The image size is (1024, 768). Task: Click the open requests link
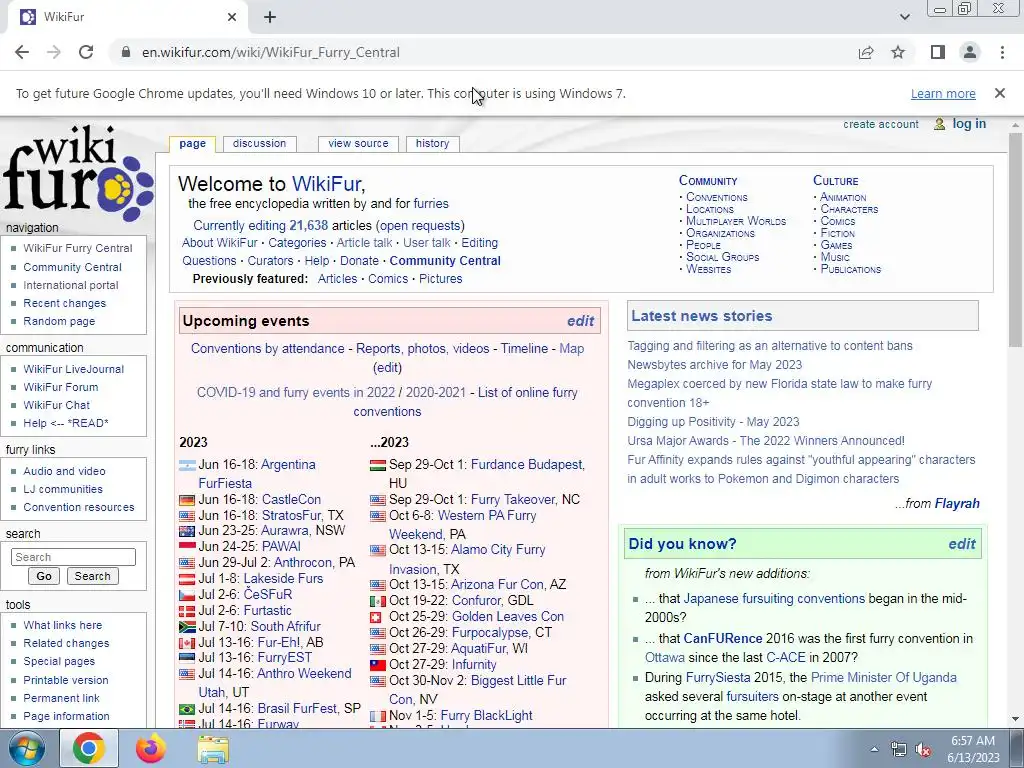[x=421, y=226]
